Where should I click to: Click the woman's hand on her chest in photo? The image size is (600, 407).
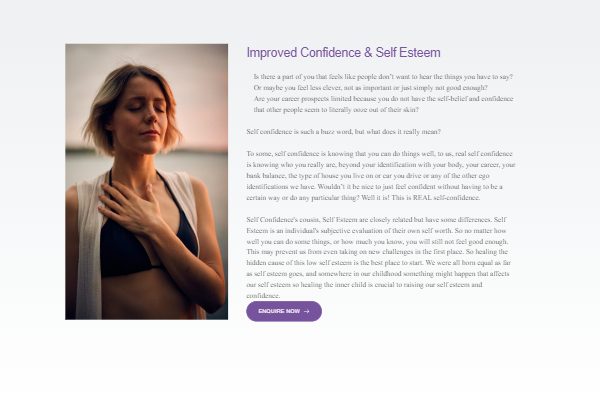132,208
